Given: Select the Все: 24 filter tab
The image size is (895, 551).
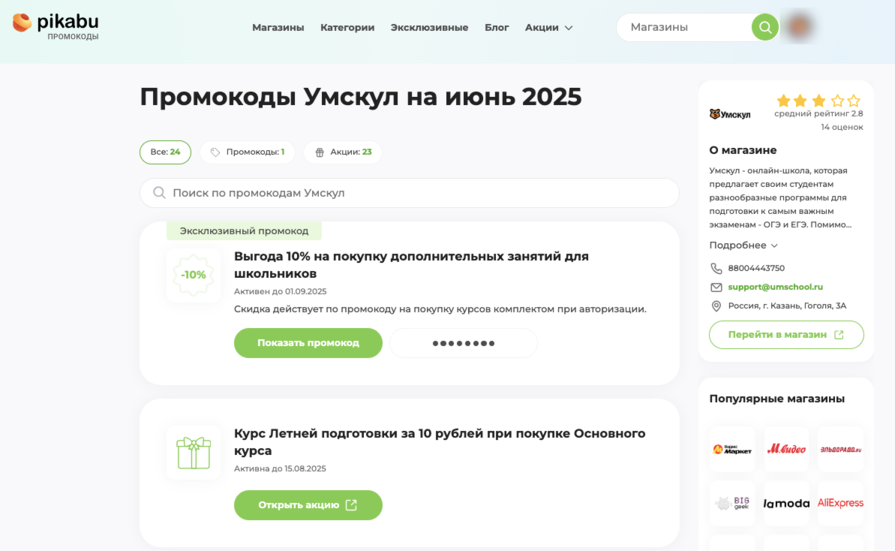Looking at the screenshot, I should (165, 152).
